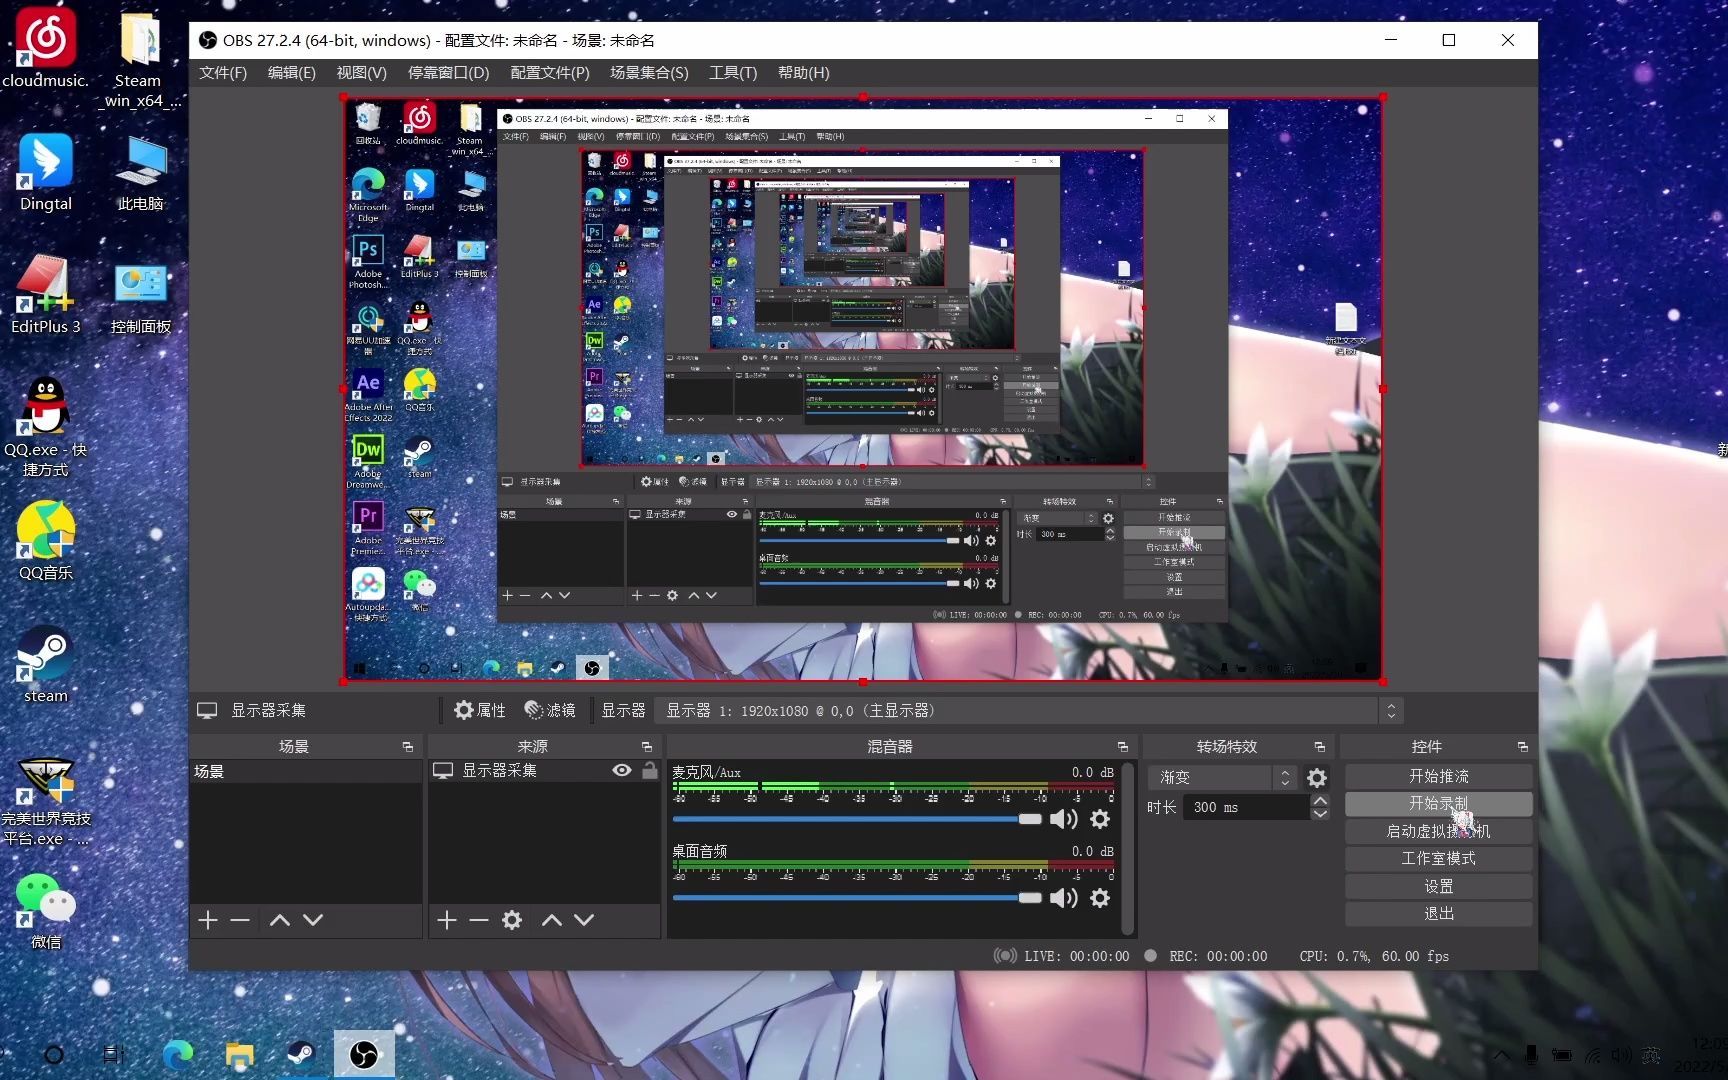The image size is (1728, 1080).
Task: Pop out the 控件 dock panel
Action: (1522, 747)
